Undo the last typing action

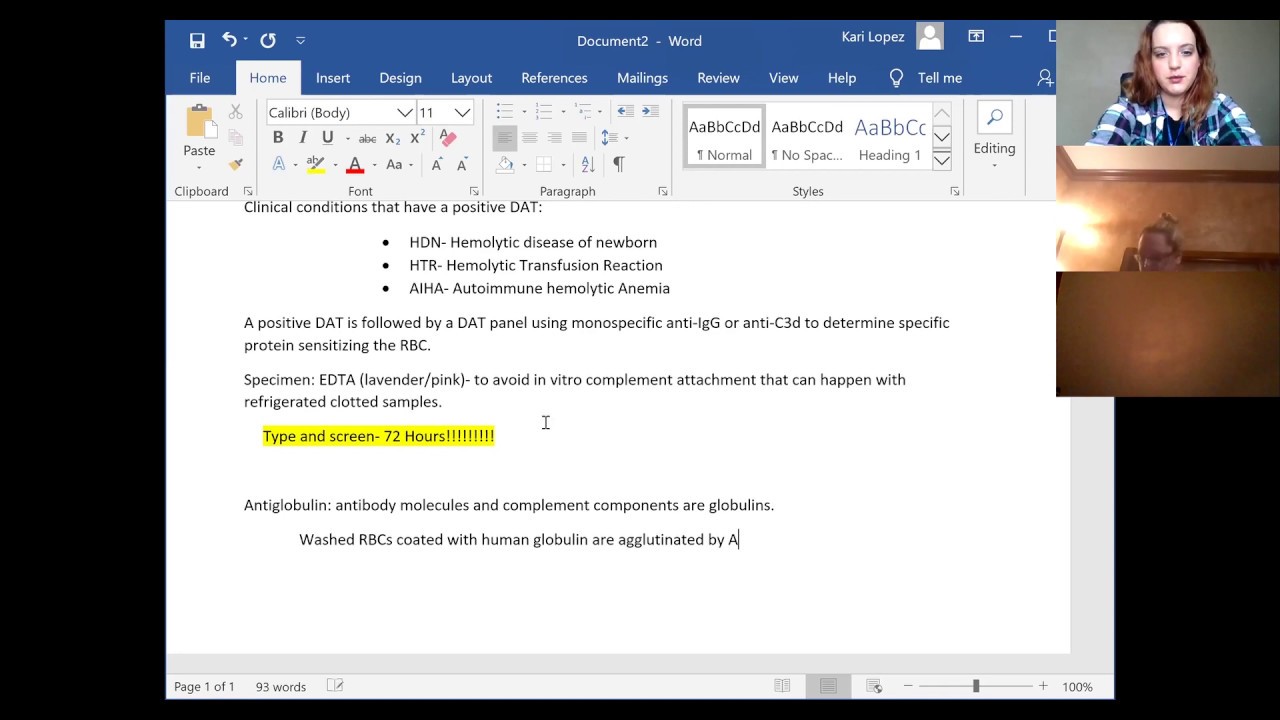pos(229,40)
